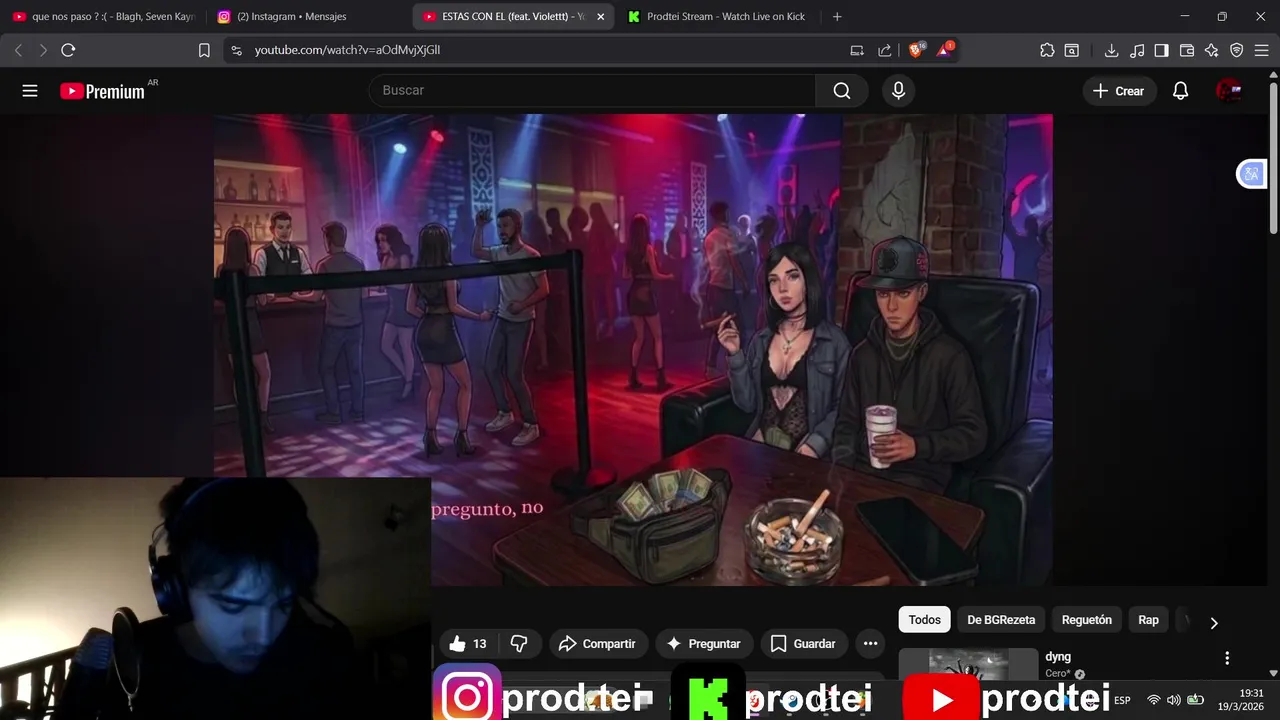The width and height of the screenshot is (1280, 720).
Task: Go forward with the browser forward arrow
Action: [43, 50]
